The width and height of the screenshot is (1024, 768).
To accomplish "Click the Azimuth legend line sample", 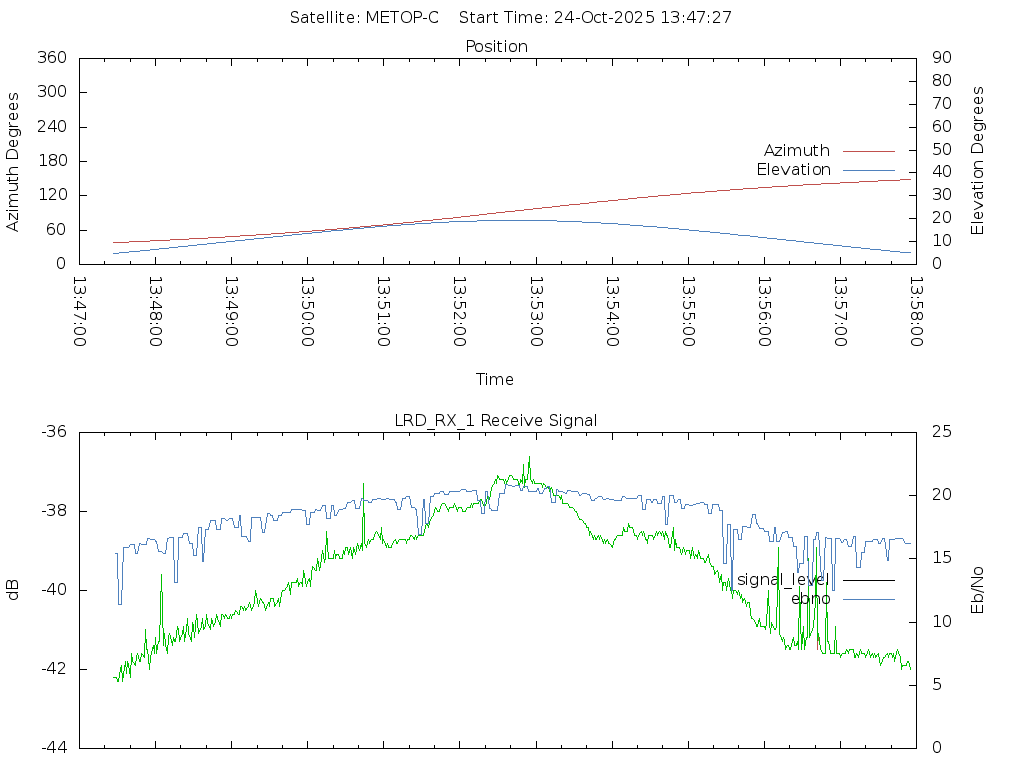I will (x=868, y=151).
